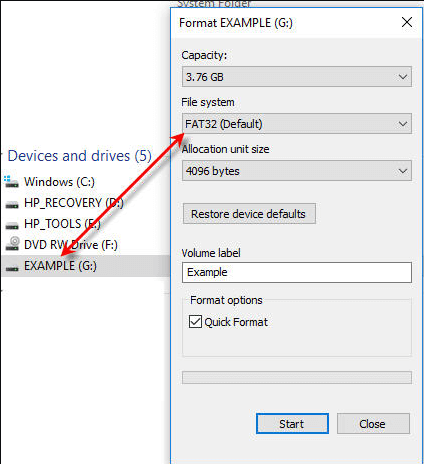Select HP_RECOVERY (D:) in drives list
This screenshot has height=464, width=424.
(74, 203)
